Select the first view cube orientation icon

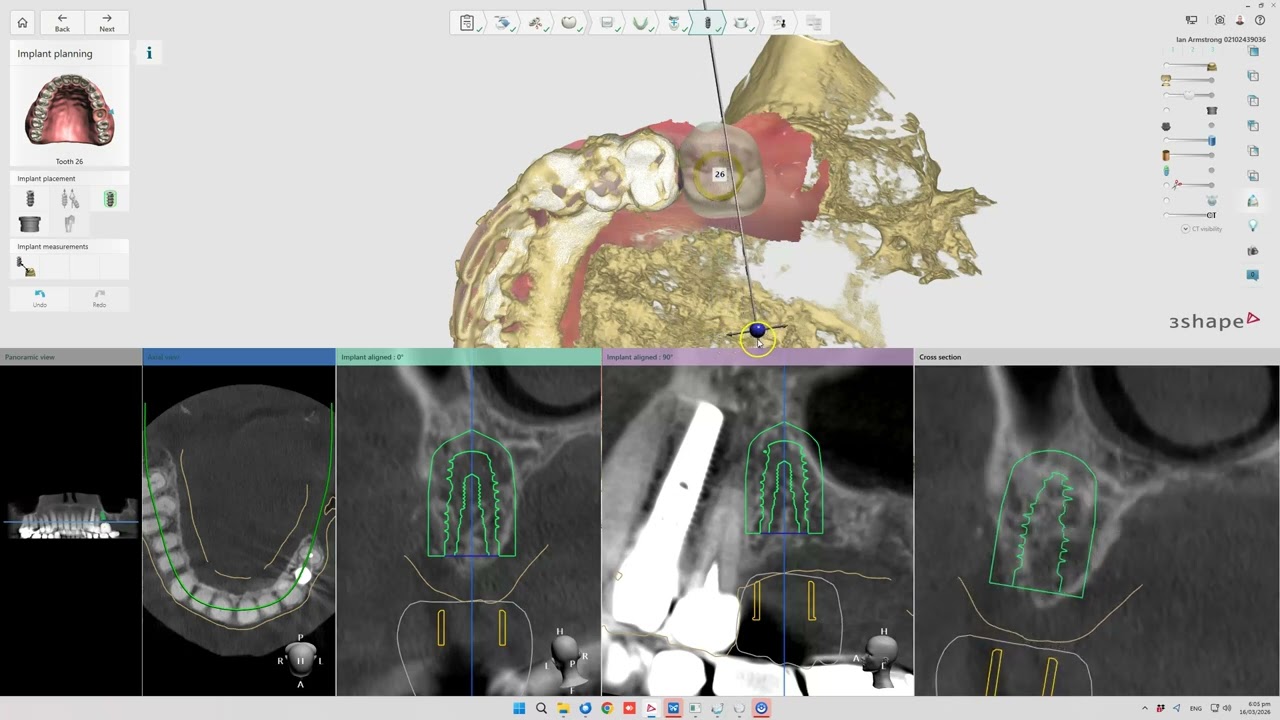coord(1252,51)
